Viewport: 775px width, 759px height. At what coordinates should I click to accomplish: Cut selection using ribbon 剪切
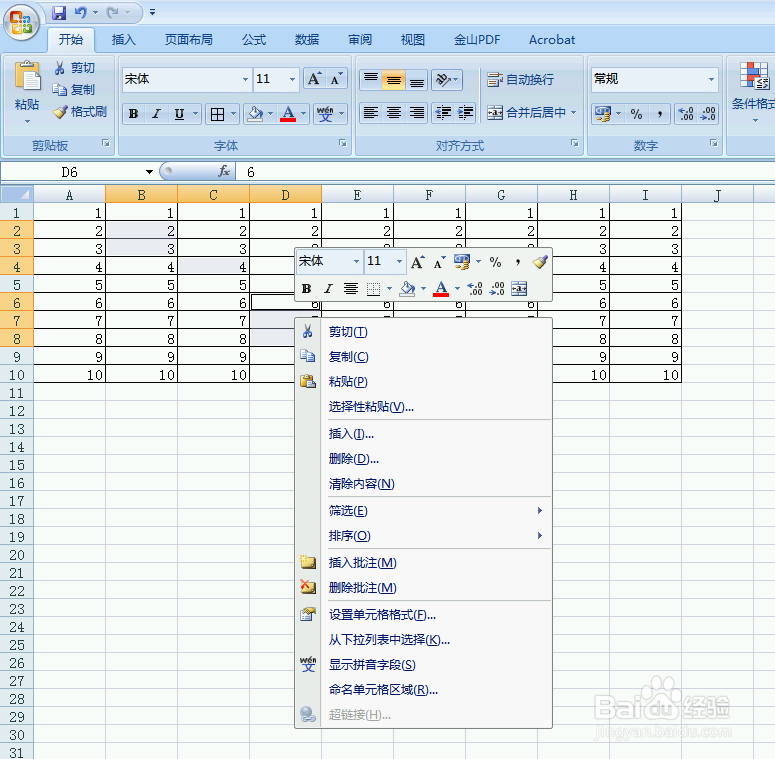(75, 68)
